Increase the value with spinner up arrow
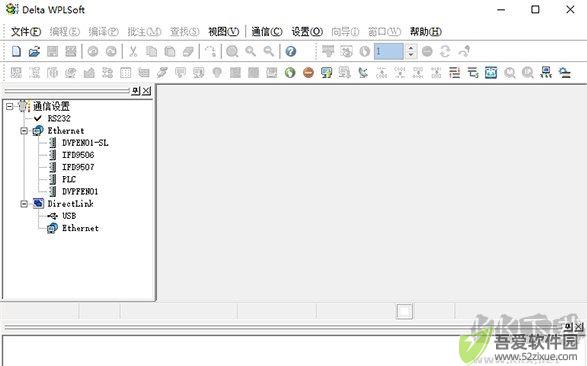Viewport: 587px width, 366px height. click(x=411, y=48)
